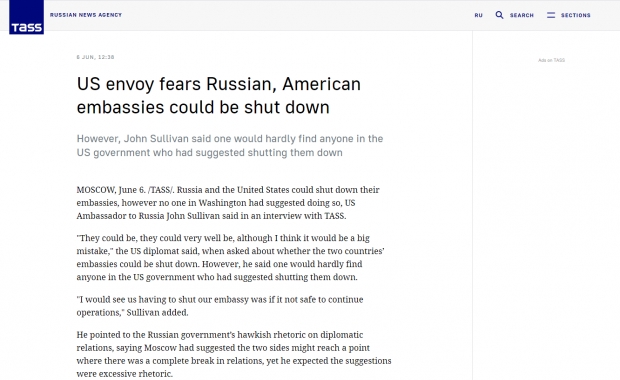The image size is (620, 380).
Task: Click the paragraph starting He pointed to
Action: (234, 354)
